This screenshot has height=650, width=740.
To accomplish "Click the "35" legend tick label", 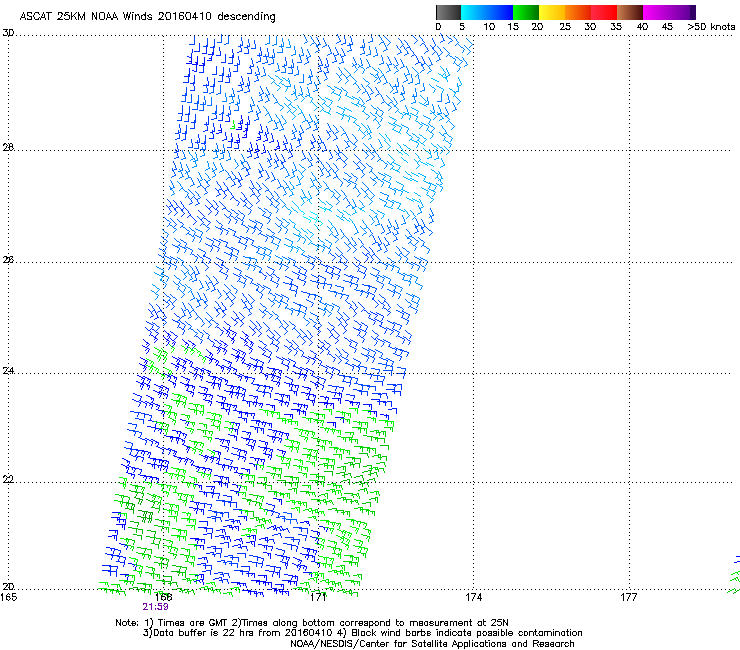I will [x=616, y=27].
